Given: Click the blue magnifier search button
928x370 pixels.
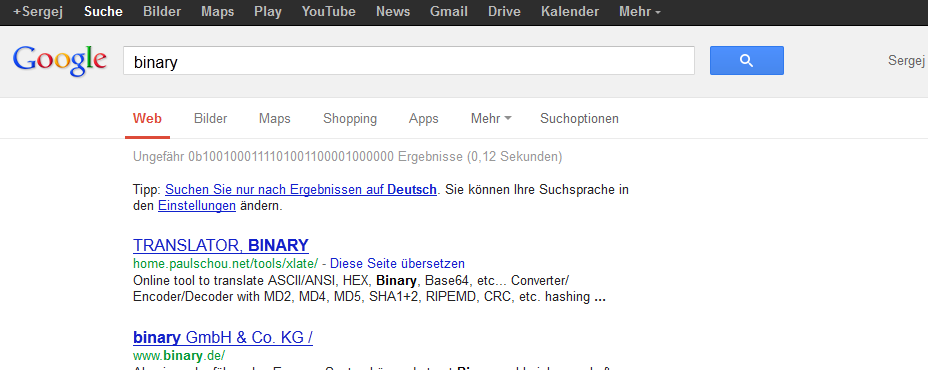Looking at the screenshot, I should pyautogui.click(x=746, y=60).
